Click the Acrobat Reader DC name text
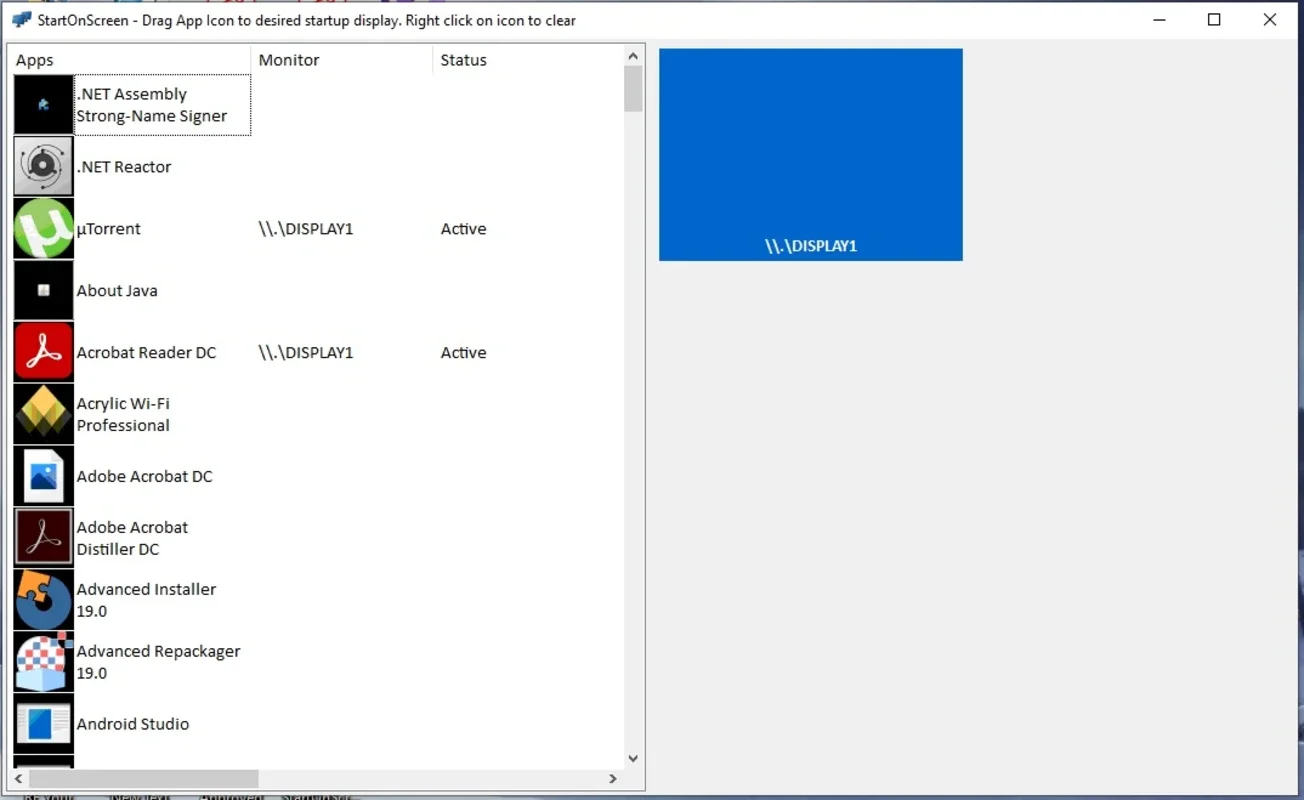 147,353
